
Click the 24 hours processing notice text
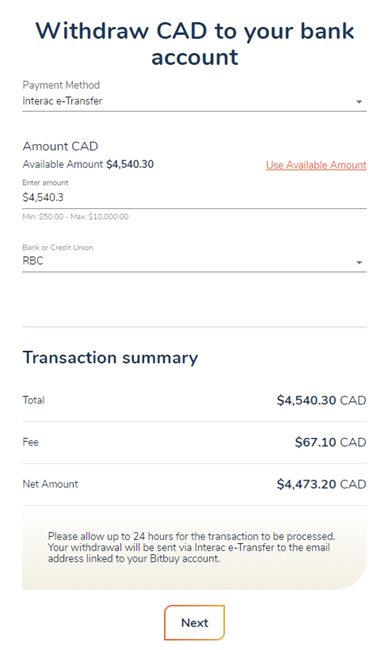[x=191, y=547]
